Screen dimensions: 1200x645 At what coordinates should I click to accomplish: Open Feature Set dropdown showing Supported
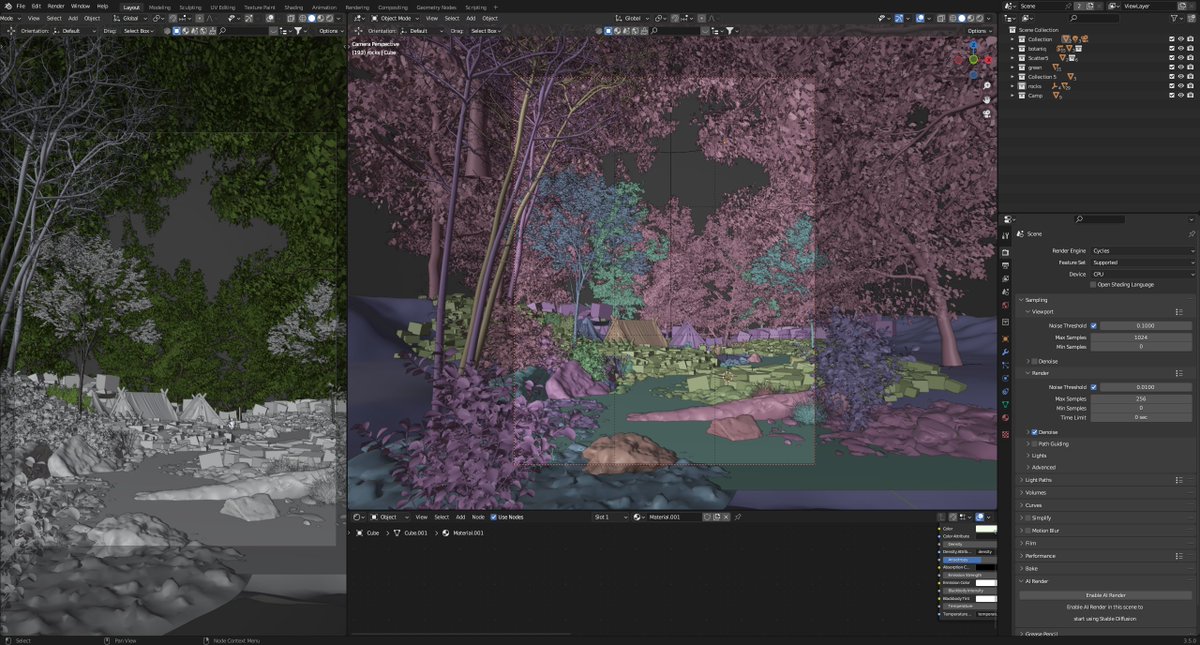click(x=1142, y=263)
